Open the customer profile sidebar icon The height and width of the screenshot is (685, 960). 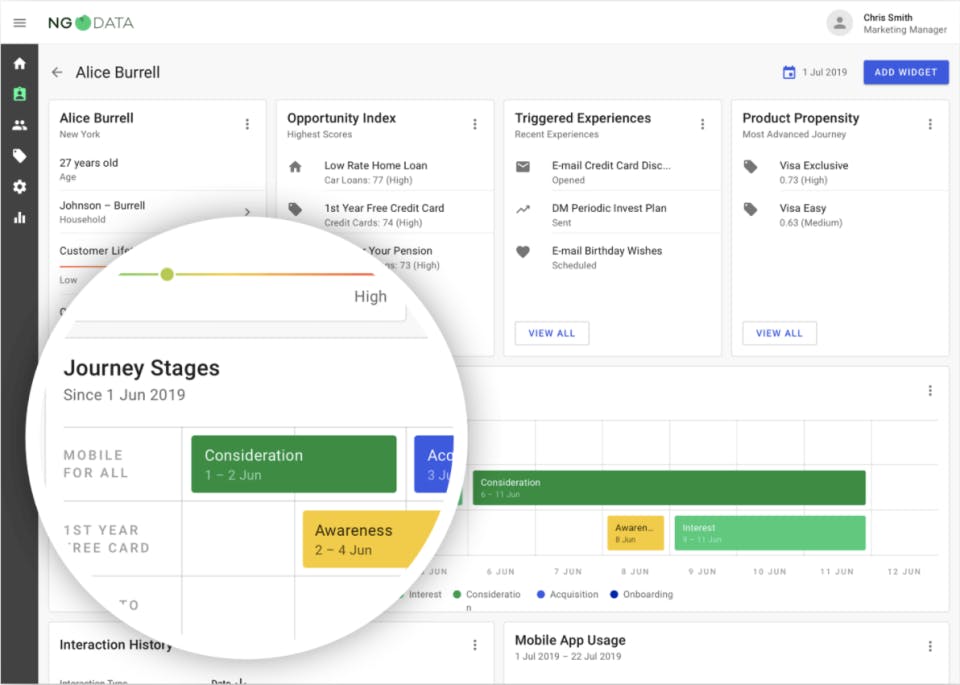tap(19, 94)
